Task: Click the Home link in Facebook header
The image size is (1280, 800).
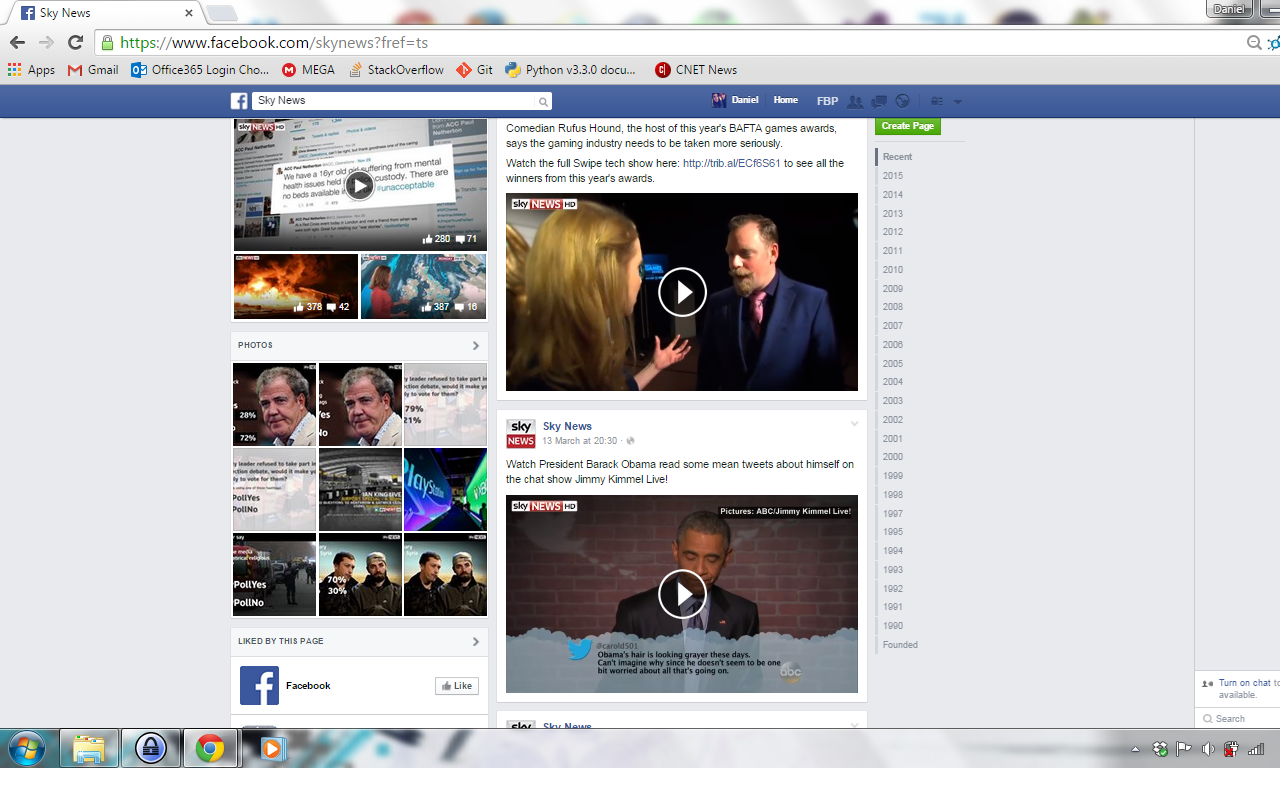Action: (x=786, y=100)
